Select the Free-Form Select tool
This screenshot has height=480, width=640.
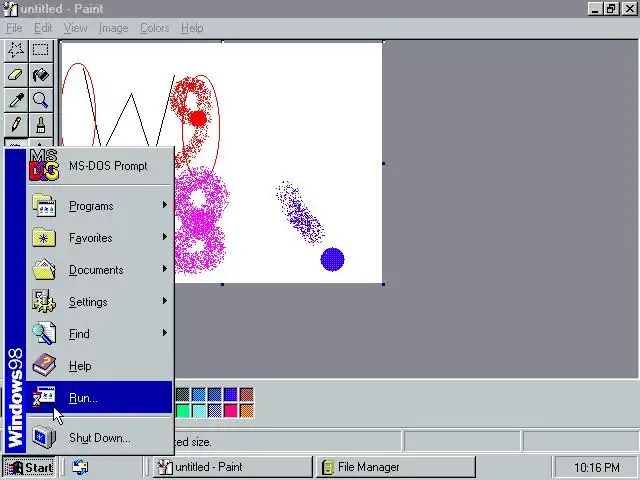pyautogui.click(x=16, y=50)
